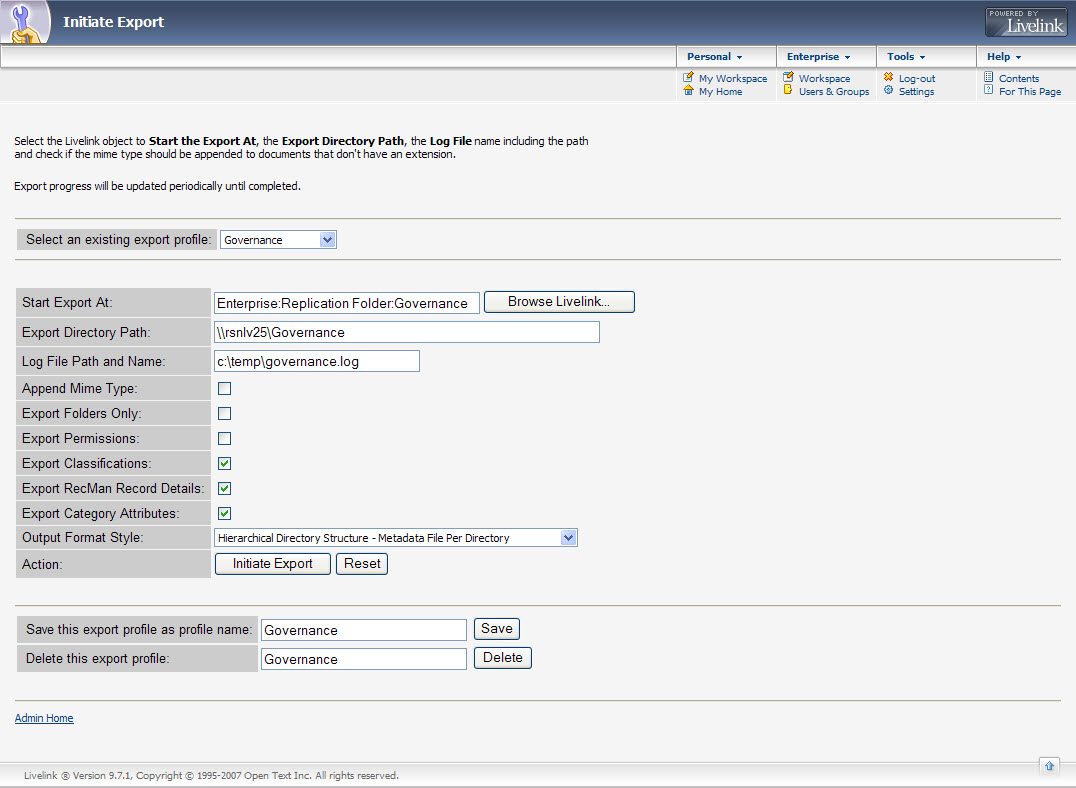This screenshot has height=788, width=1076.
Task: Click the My Workspace icon
Action: pos(688,78)
